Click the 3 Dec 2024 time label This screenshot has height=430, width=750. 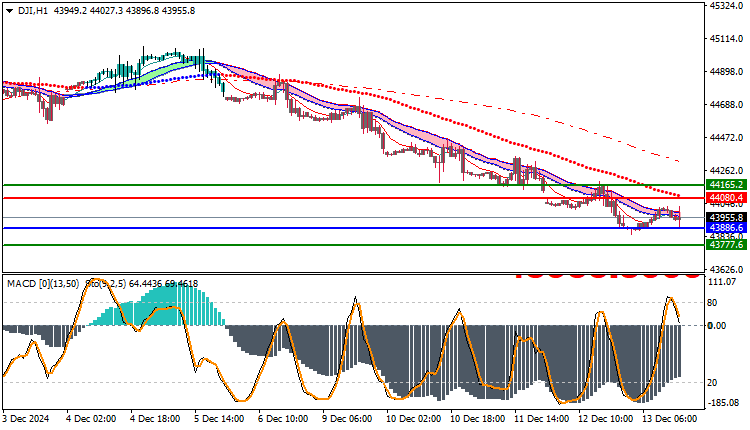point(26,419)
